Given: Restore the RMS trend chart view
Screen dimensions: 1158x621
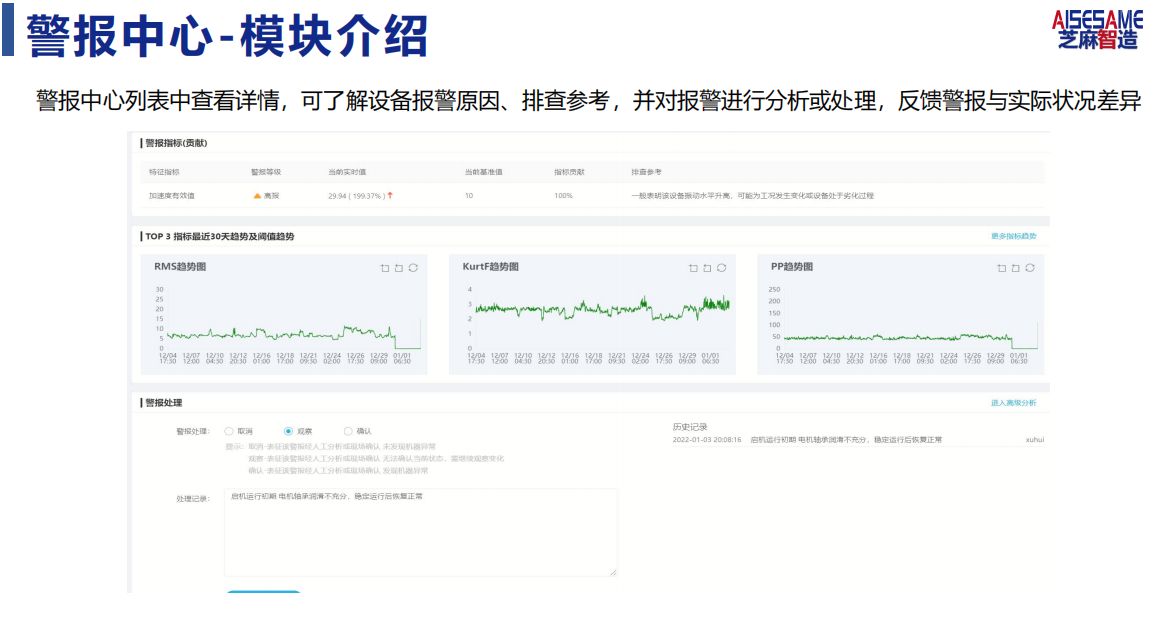Looking at the screenshot, I should click(414, 268).
